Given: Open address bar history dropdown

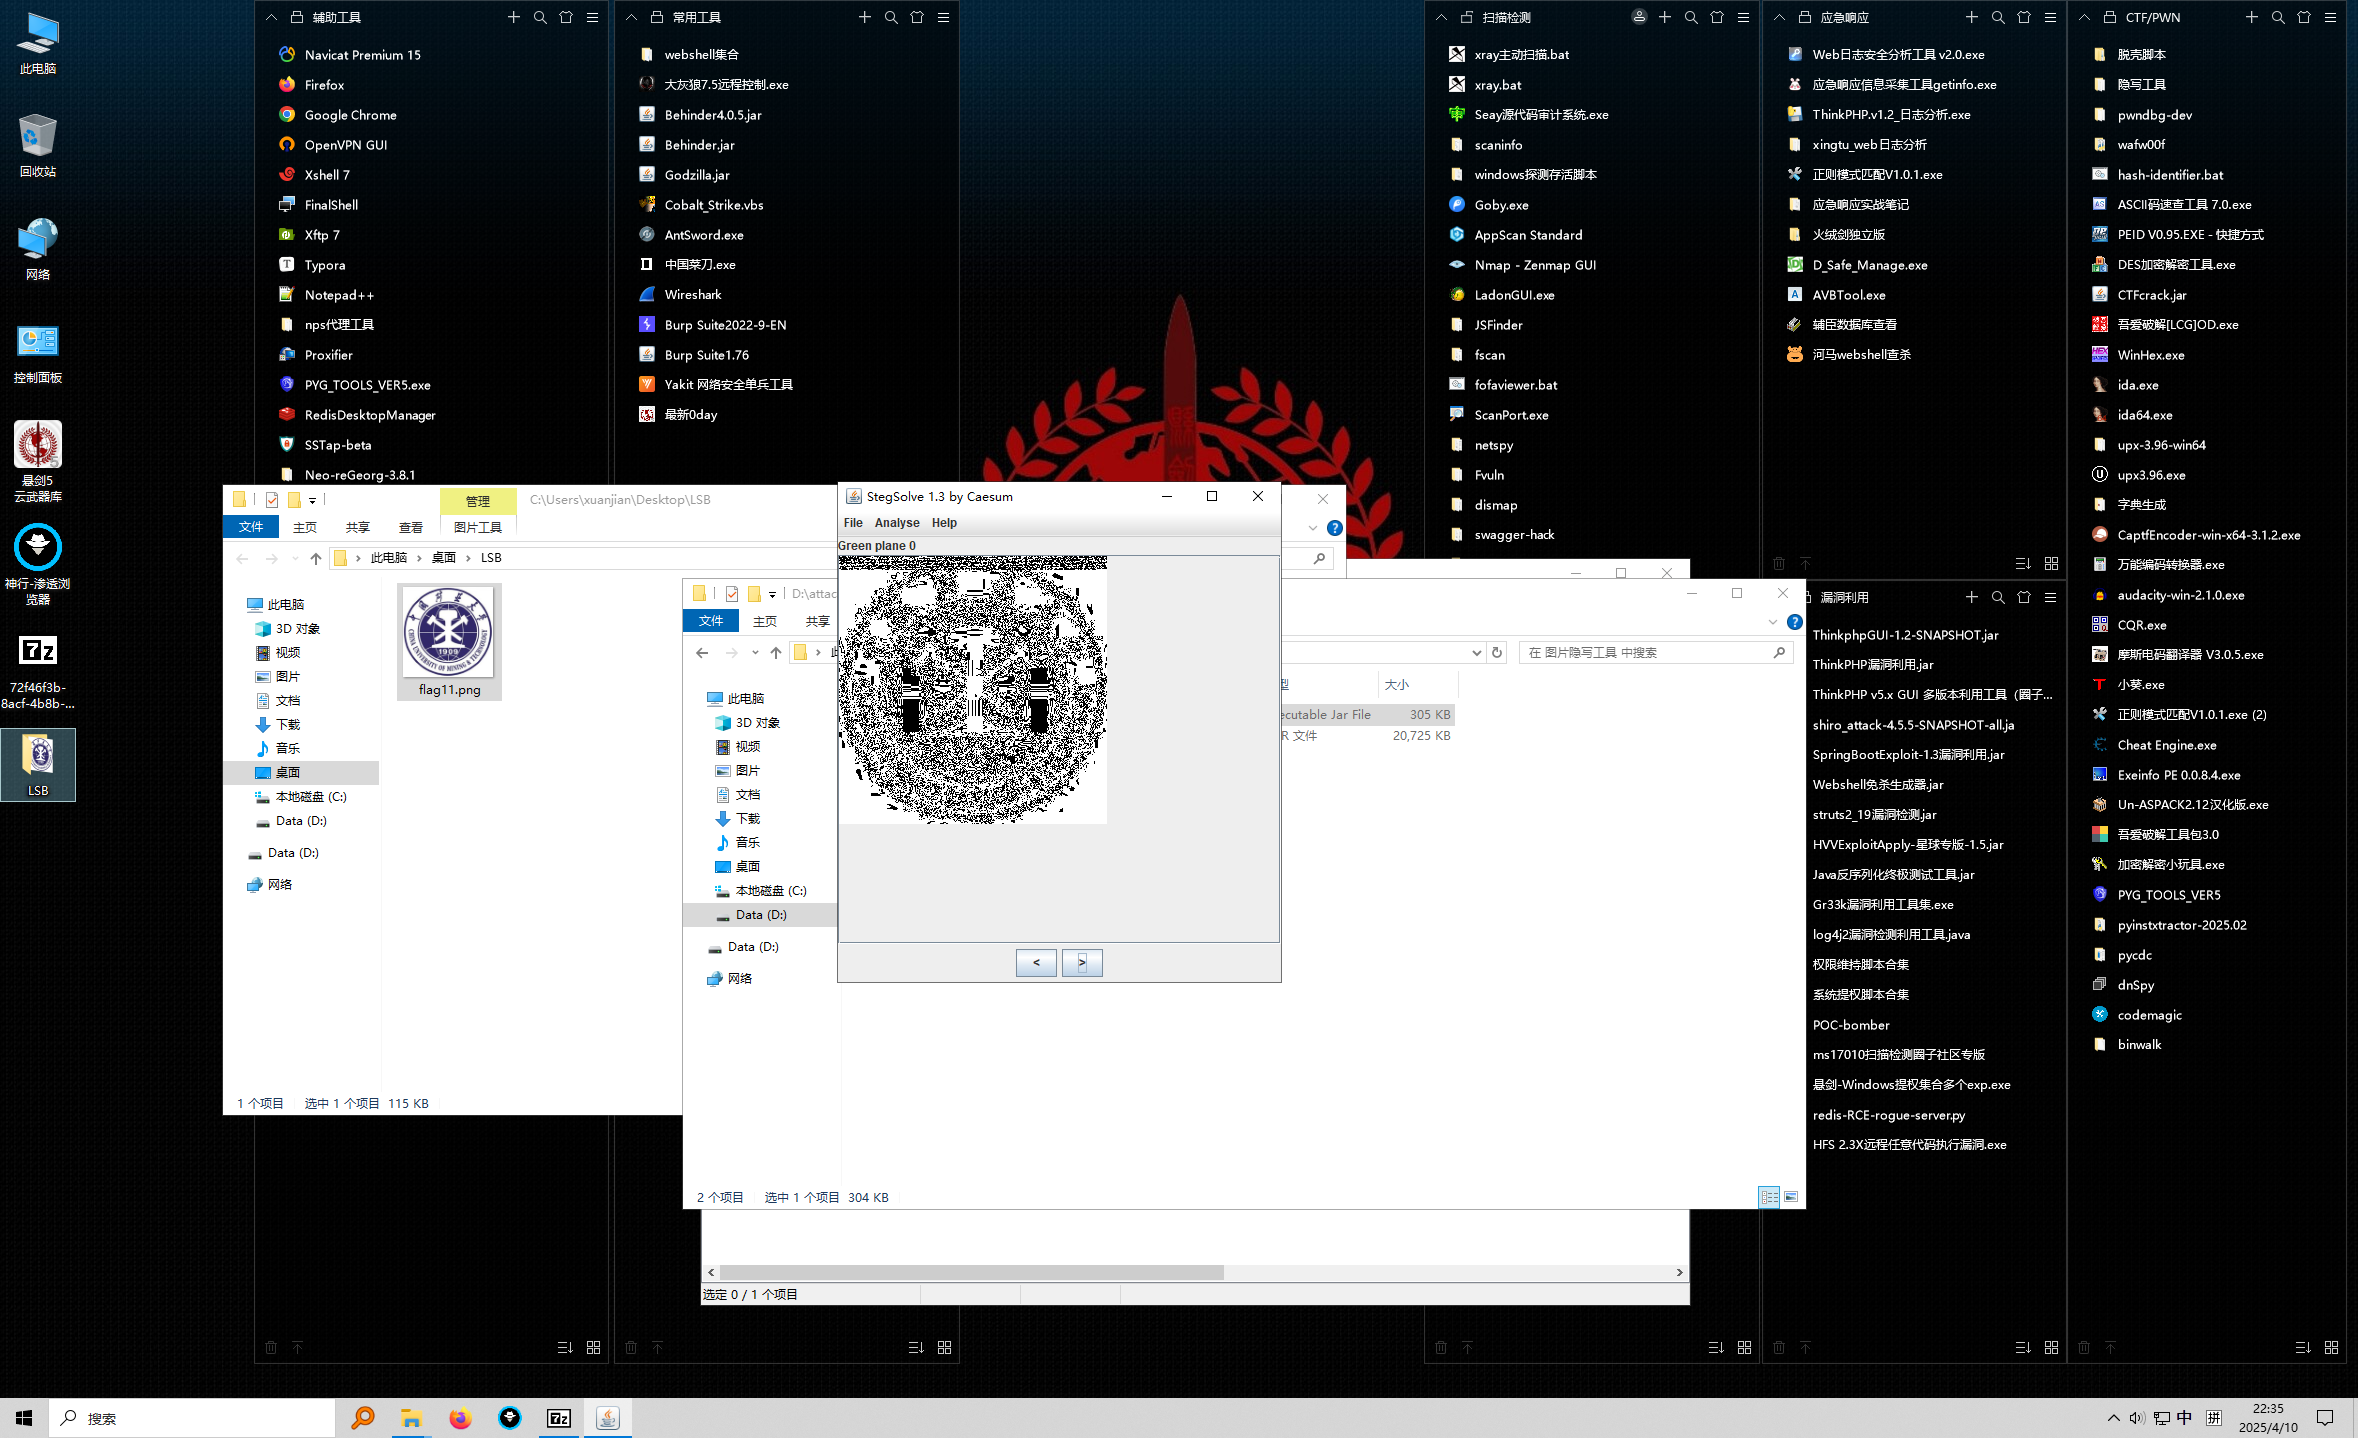Looking at the screenshot, I should [x=1478, y=652].
